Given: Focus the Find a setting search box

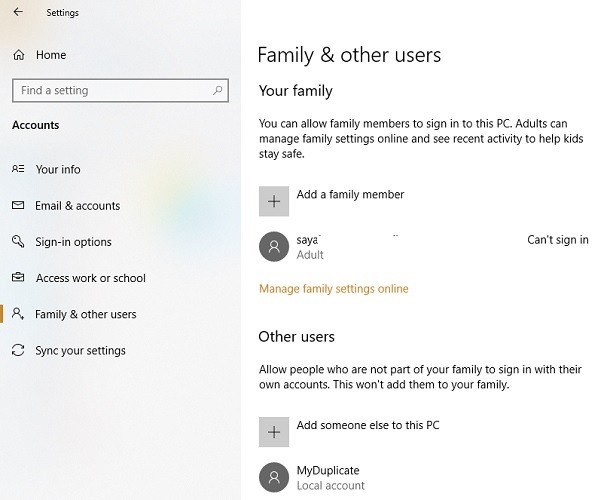Looking at the screenshot, I should (x=110, y=91).
